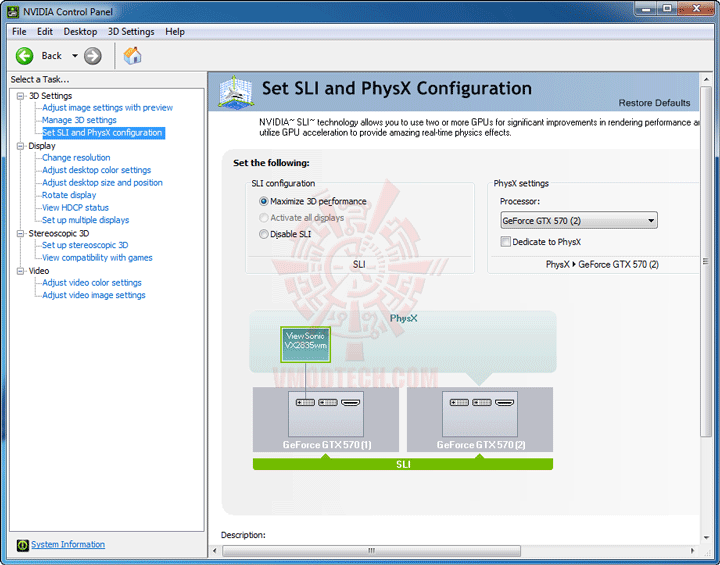This screenshot has width=720, height=565.
Task: Click the first DVI port on GeForce GTX 570 (1)
Action: (305, 402)
